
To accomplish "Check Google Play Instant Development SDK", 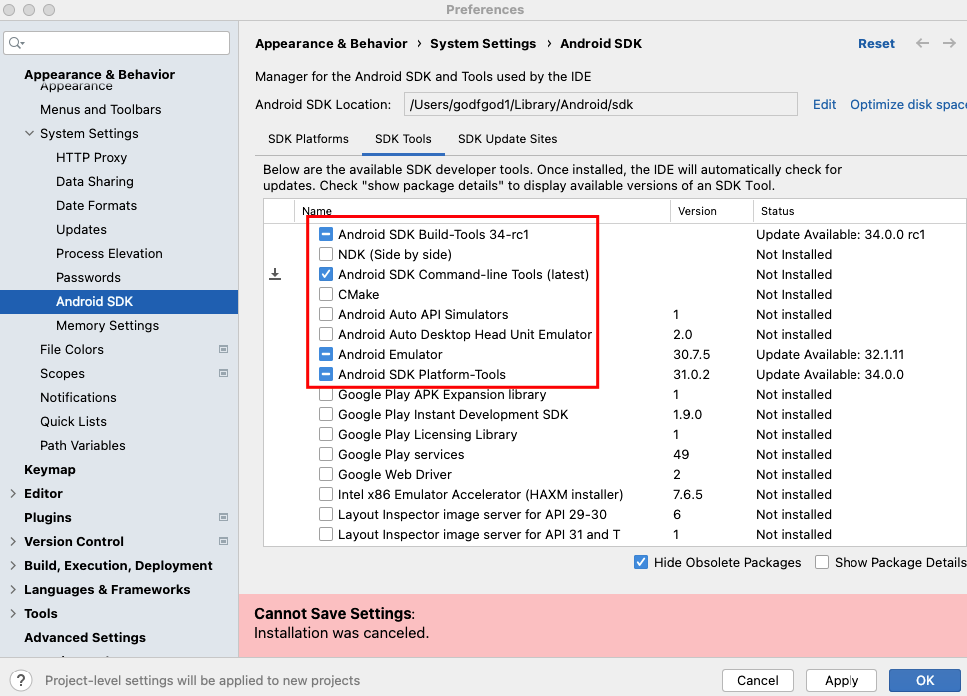I will coord(326,414).
